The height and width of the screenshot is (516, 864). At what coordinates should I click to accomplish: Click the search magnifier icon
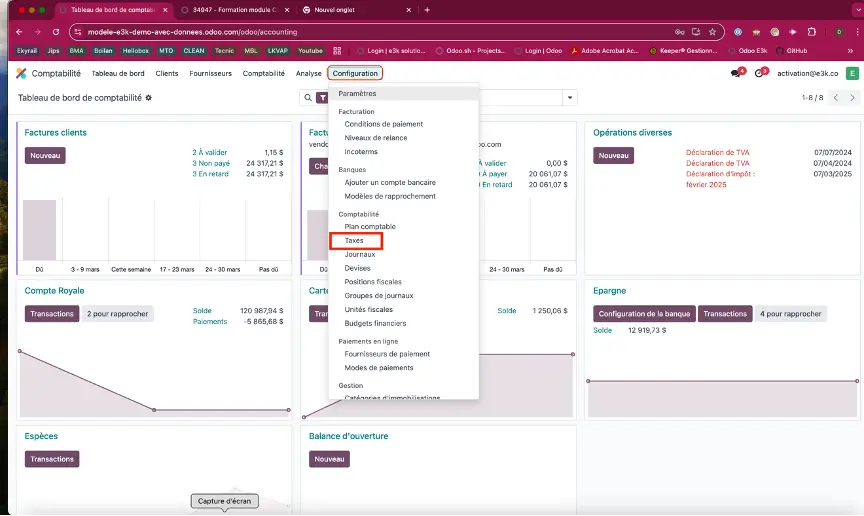(x=307, y=98)
